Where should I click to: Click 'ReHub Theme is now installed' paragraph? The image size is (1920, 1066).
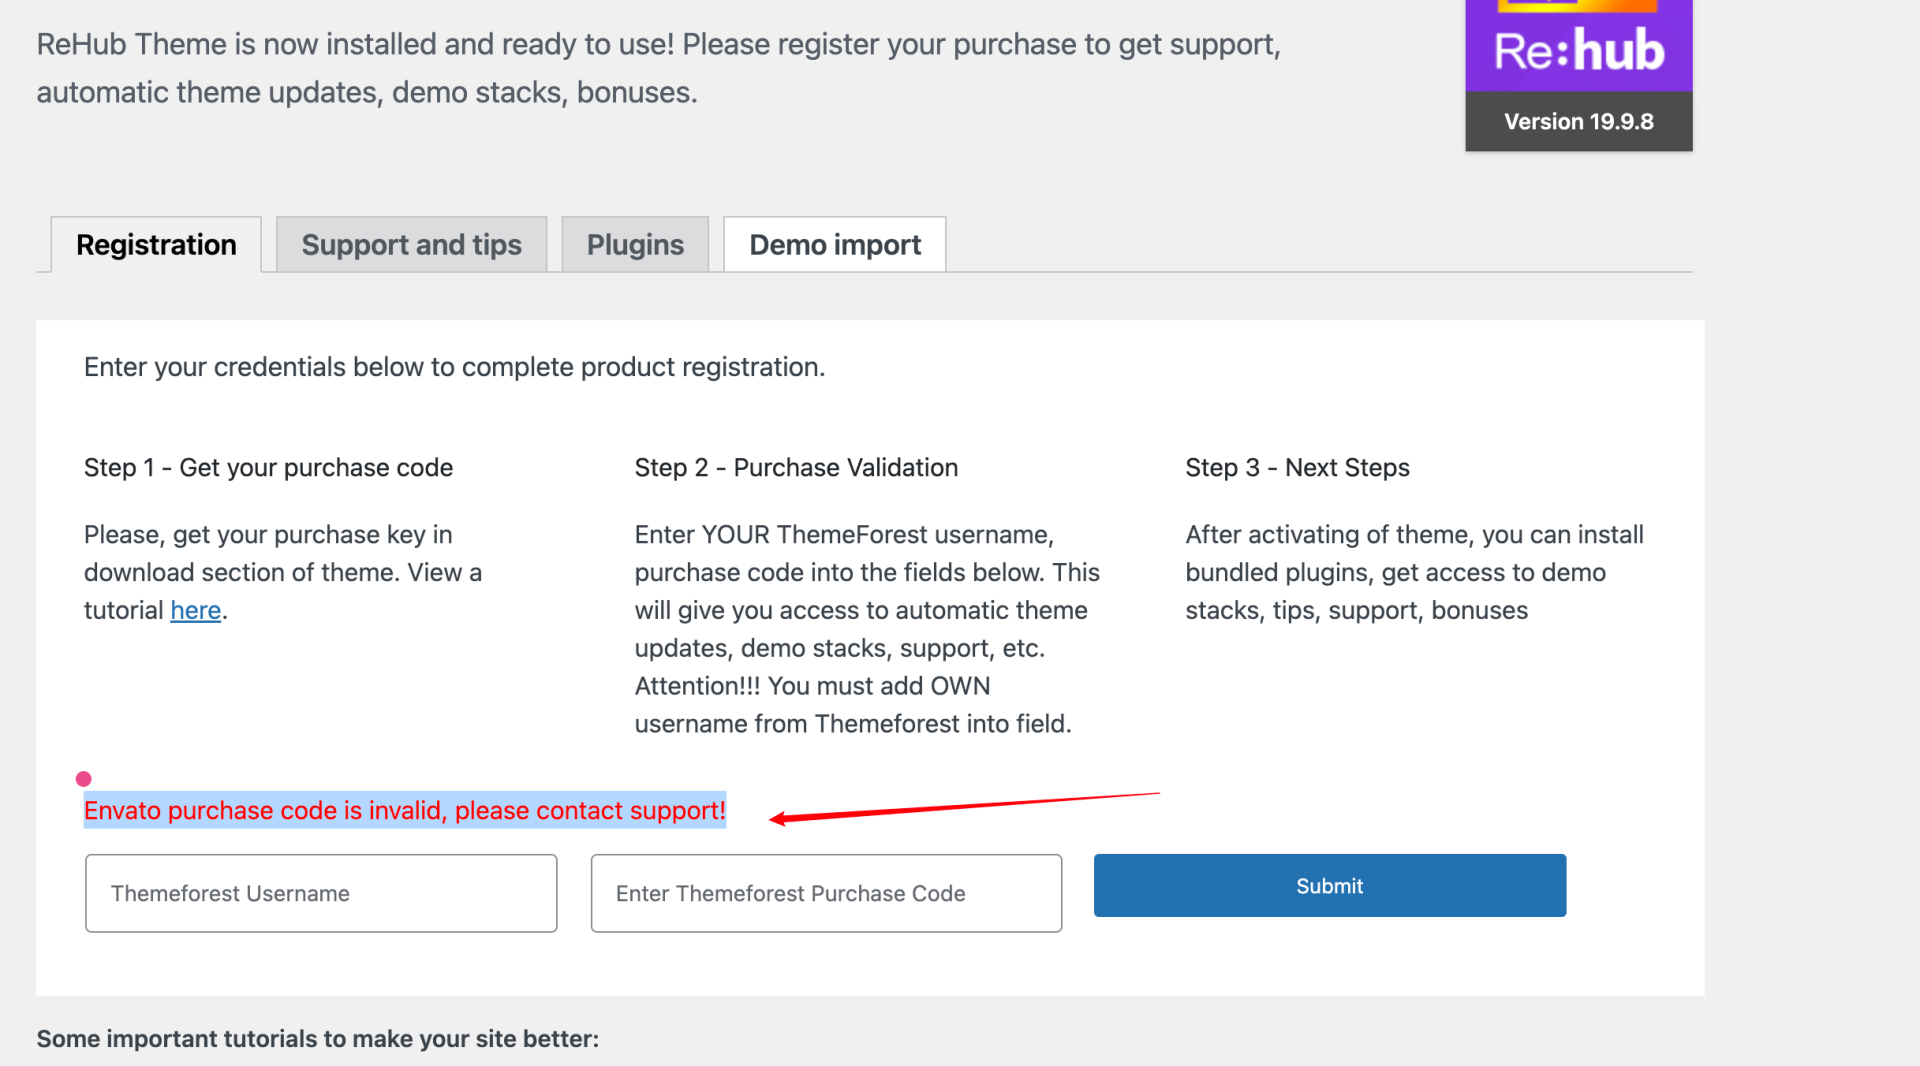point(659,68)
